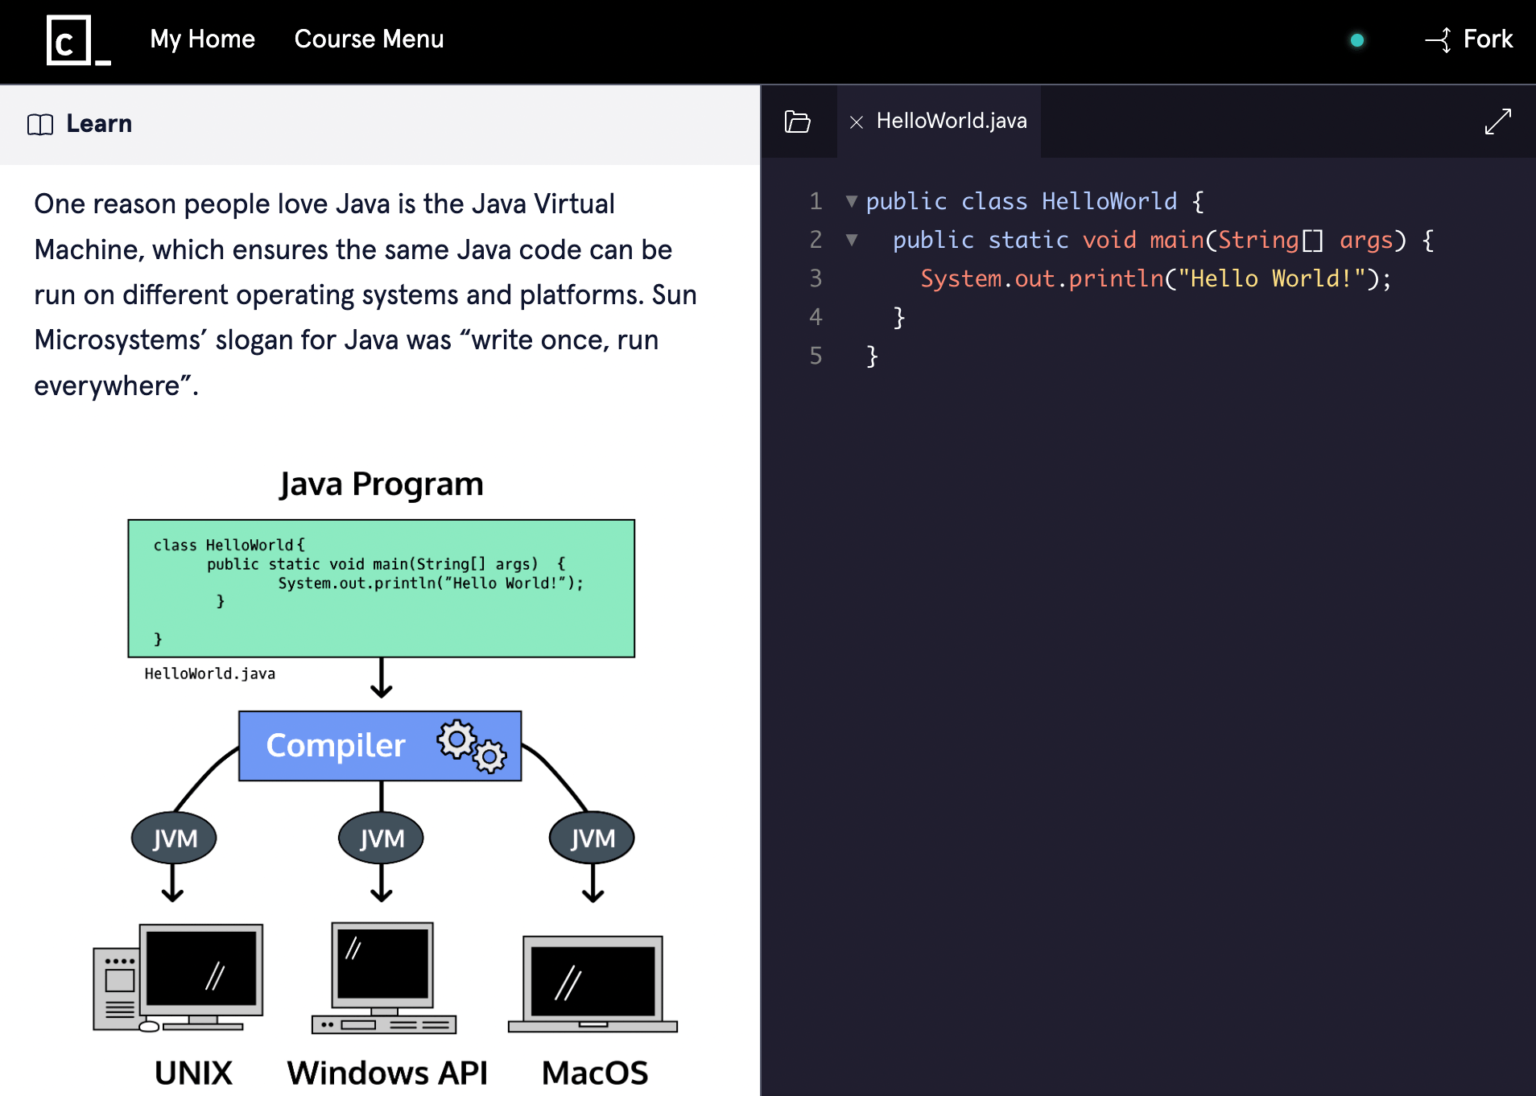Go to My Home

click(202, 40)
